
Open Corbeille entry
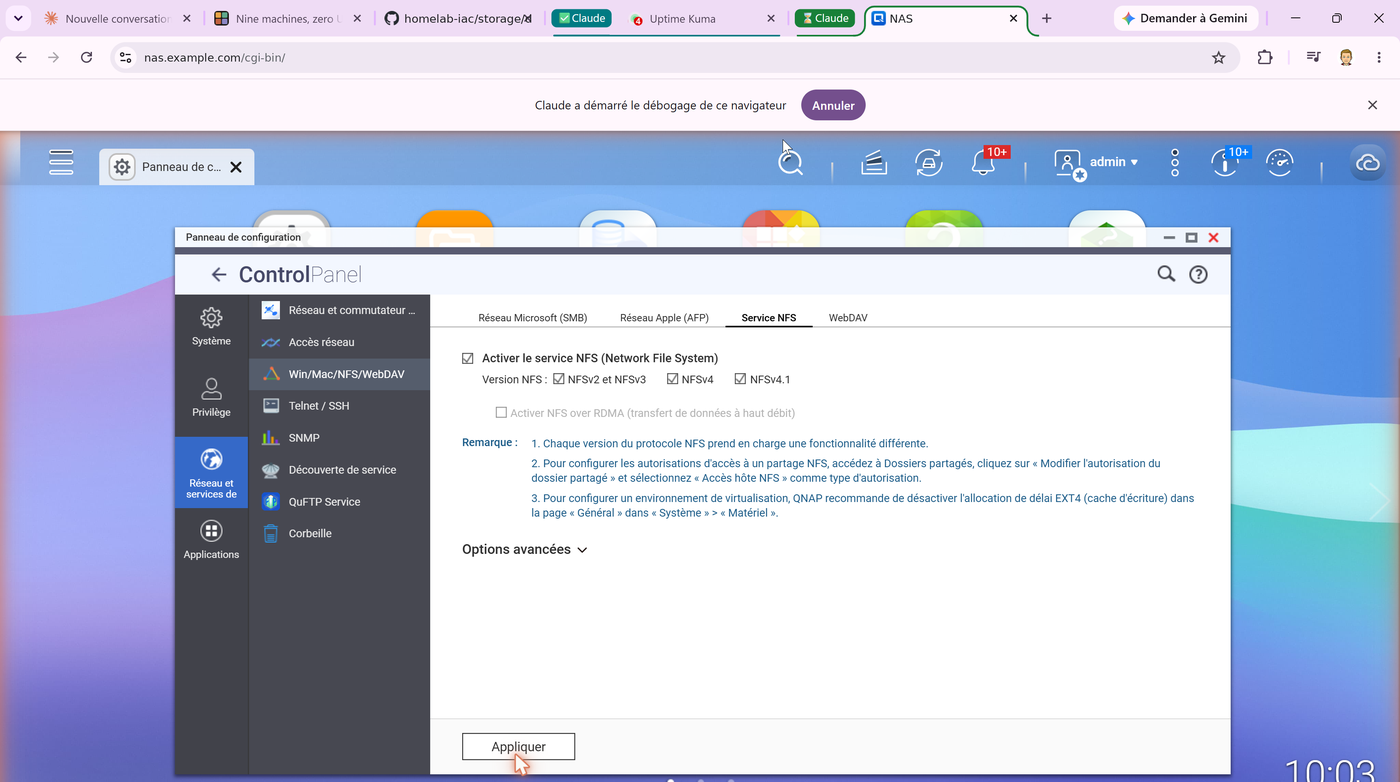tap(339, 534)
